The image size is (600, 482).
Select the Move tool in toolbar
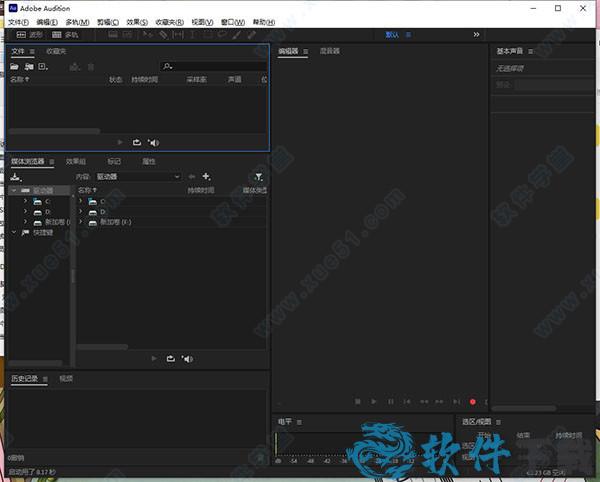pyautogui.click(x=148, y=35)
